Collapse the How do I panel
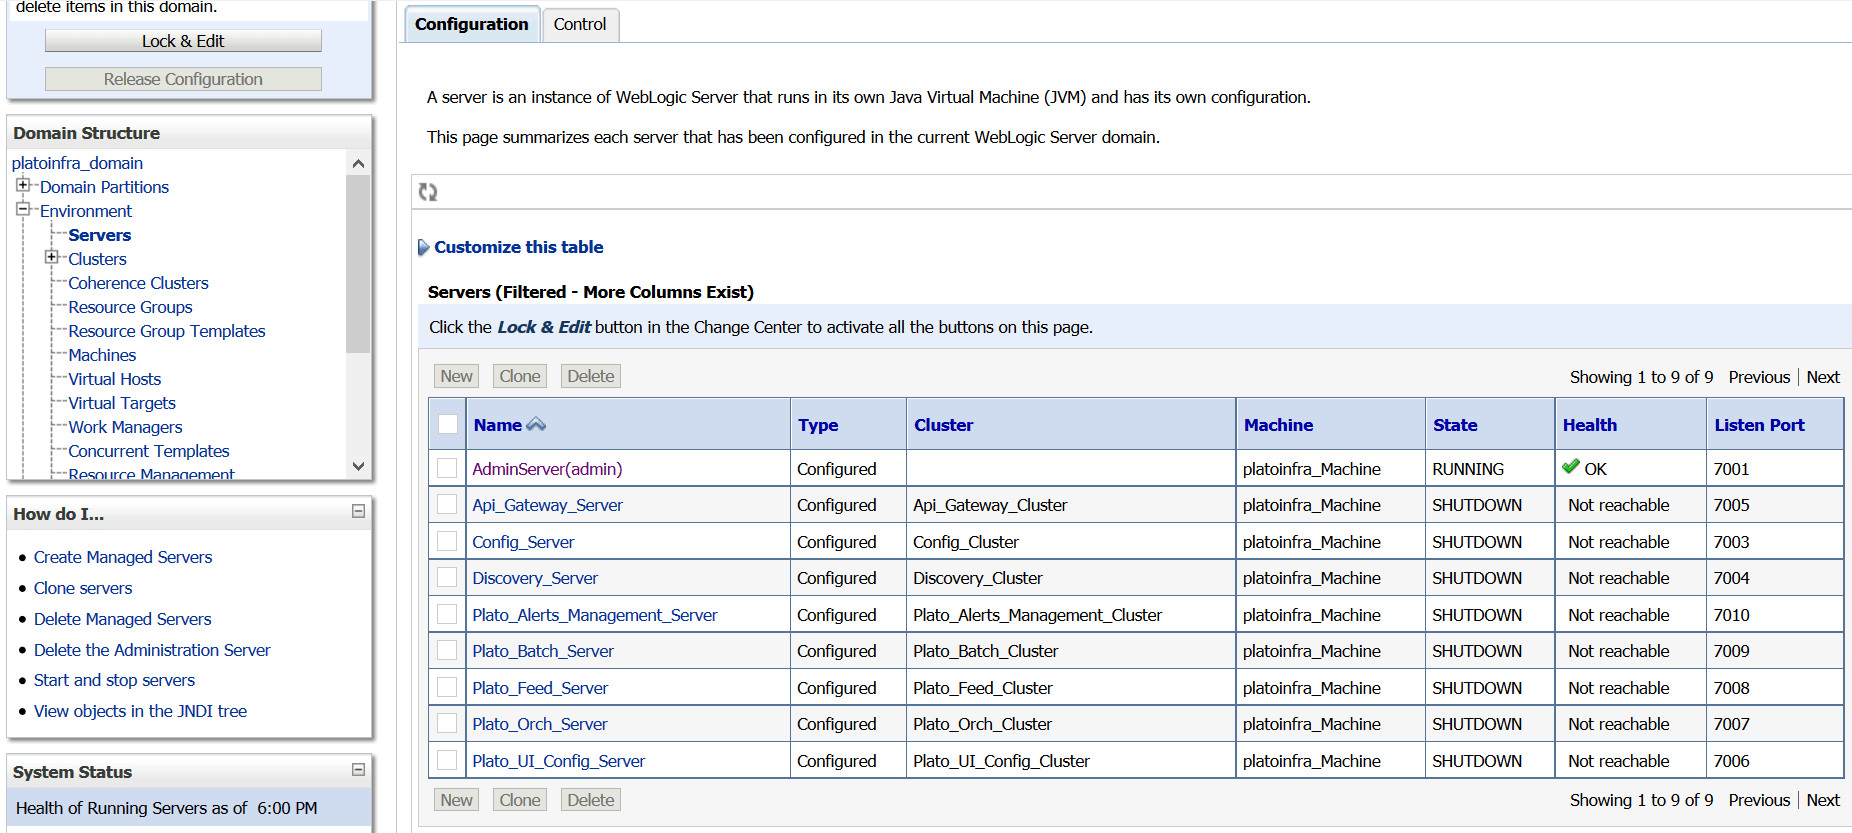Viewport: 1852px width, 833px height. 358,512
